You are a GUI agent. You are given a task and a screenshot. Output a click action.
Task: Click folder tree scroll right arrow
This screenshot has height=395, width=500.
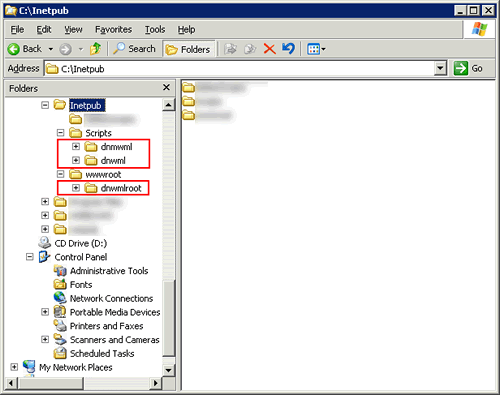pyautogui.click(x=155, y=383)
